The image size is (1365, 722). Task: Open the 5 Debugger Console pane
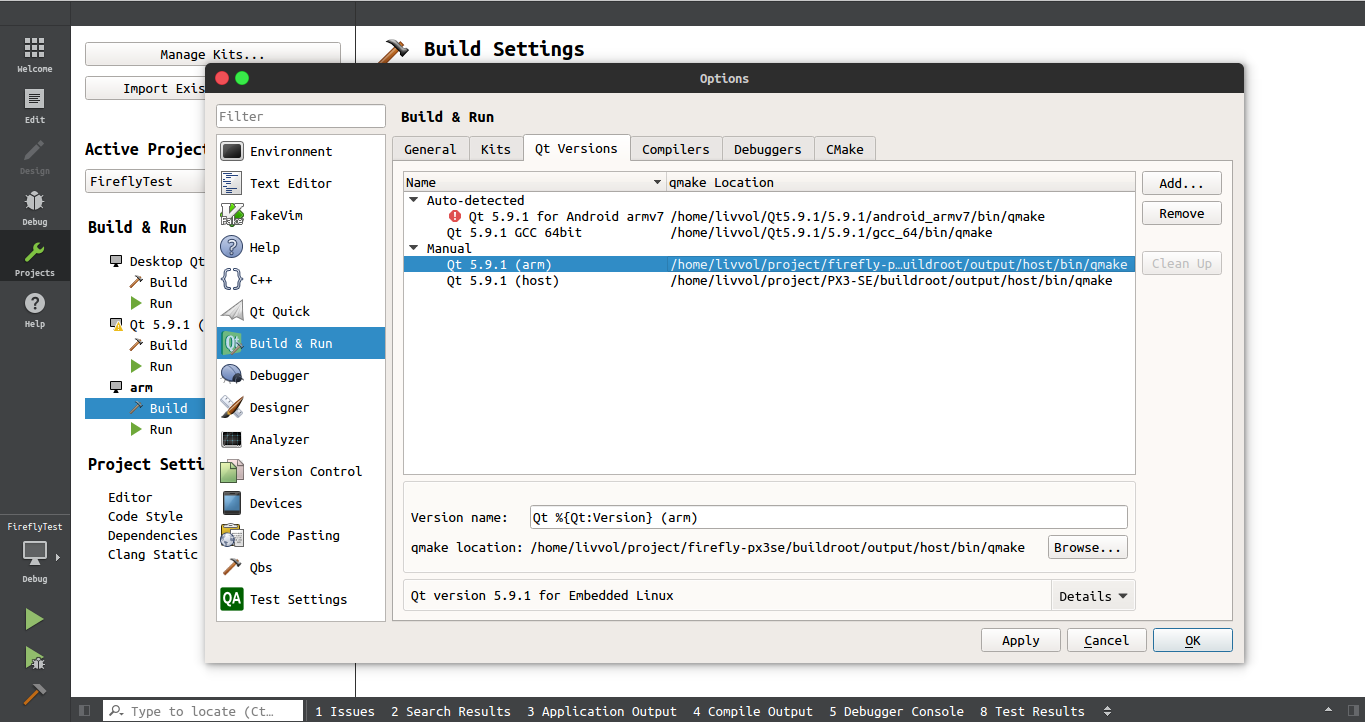click(x=896, y=711)
